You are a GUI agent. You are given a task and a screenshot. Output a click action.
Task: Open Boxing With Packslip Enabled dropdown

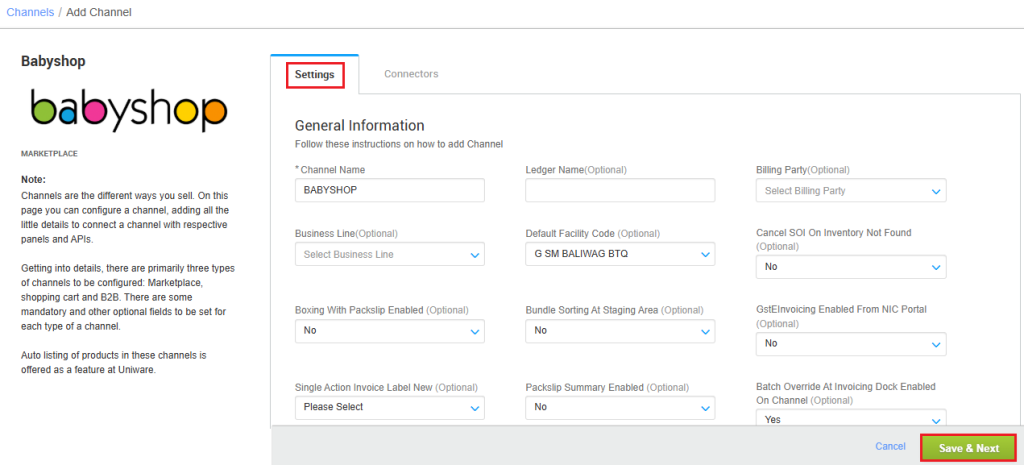coord(390,331)
